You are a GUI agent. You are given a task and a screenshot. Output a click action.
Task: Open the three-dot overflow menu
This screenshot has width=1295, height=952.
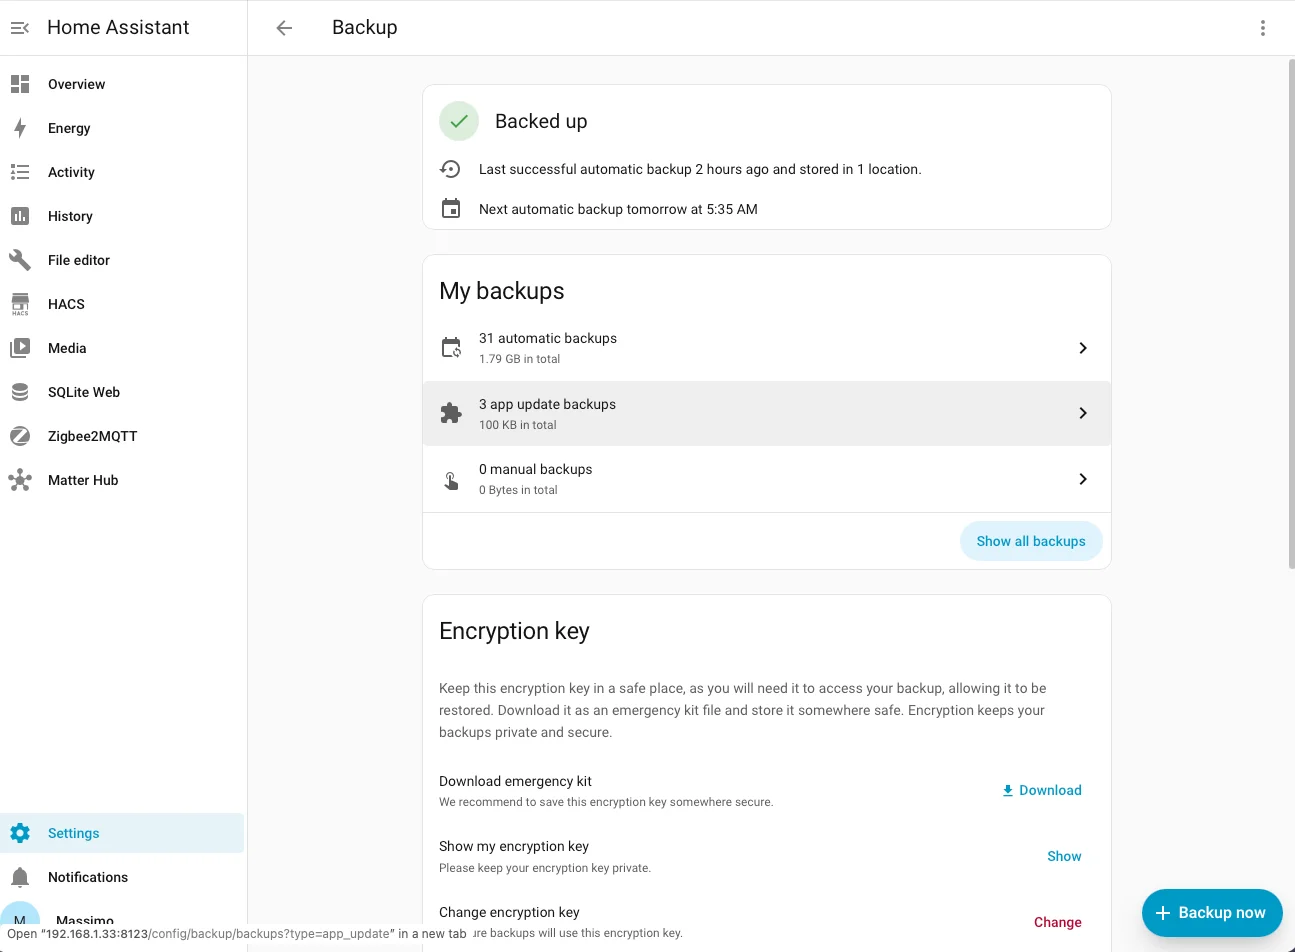click(1263, 28)
